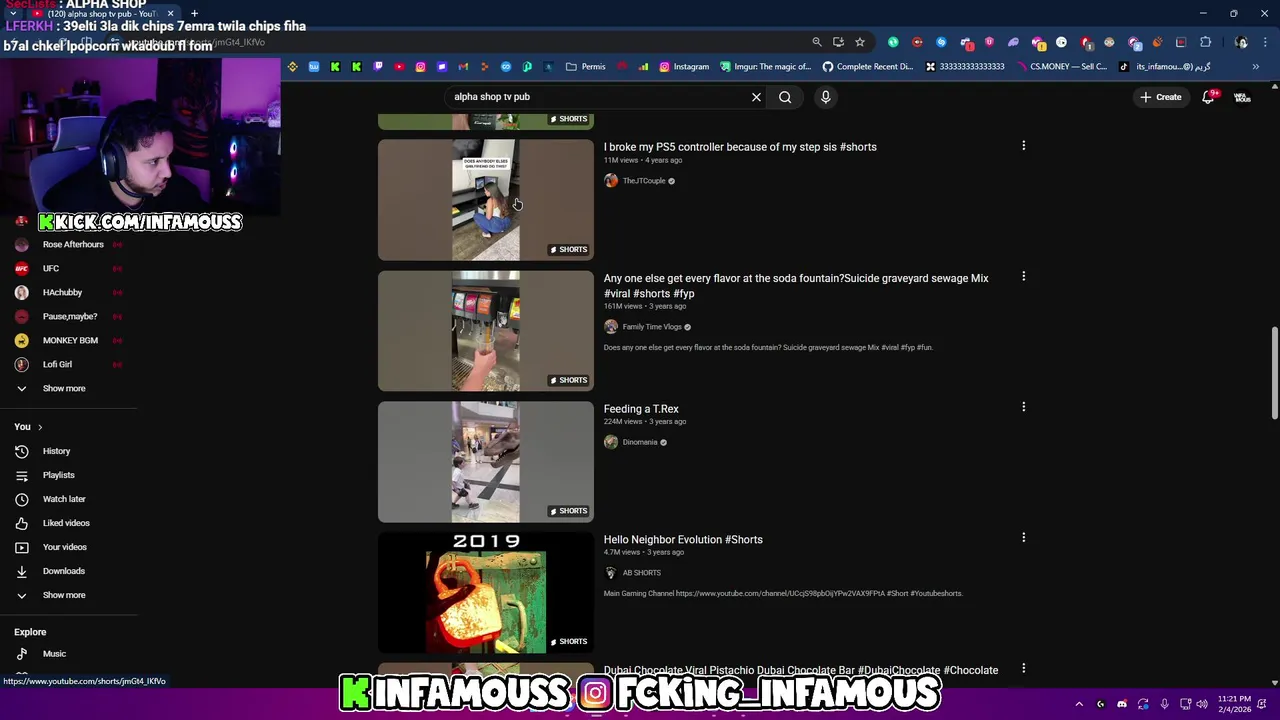Visit Family Time Vlogs channel

coord(652,327)
